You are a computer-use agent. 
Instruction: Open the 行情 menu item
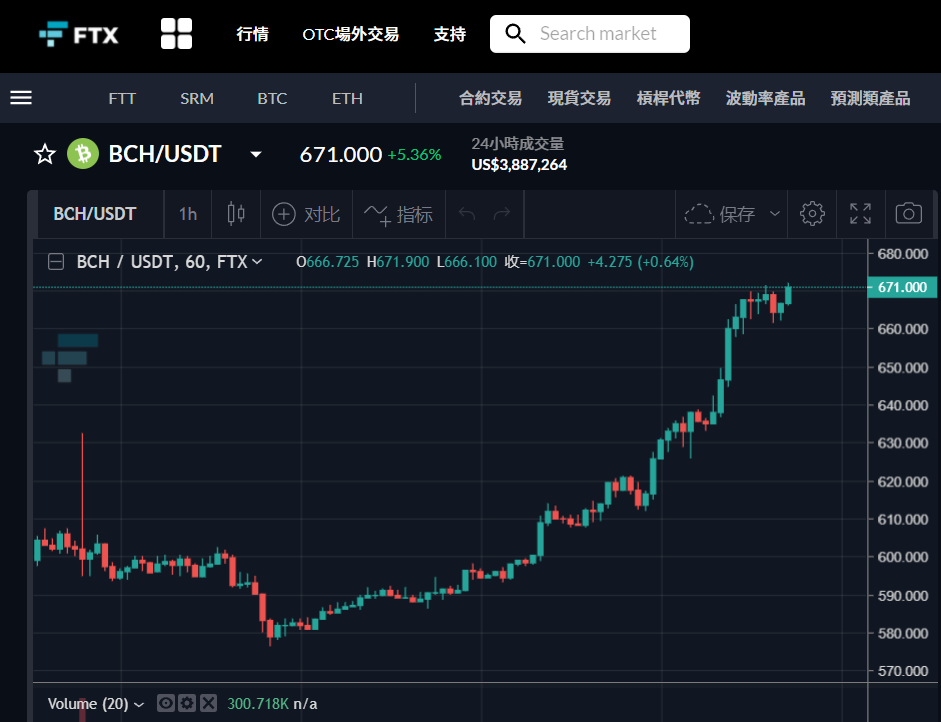click(x=253, y=34)
